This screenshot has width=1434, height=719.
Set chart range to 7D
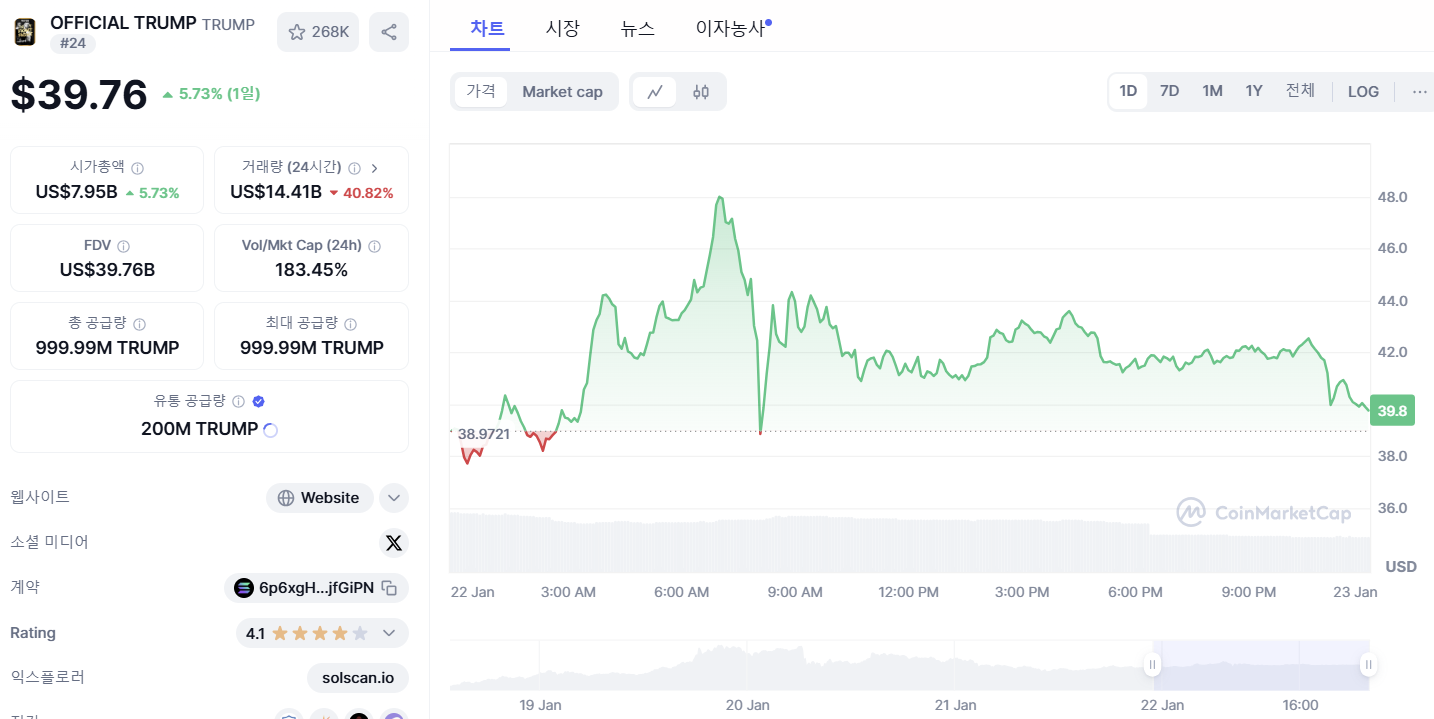coord(1169,91)
